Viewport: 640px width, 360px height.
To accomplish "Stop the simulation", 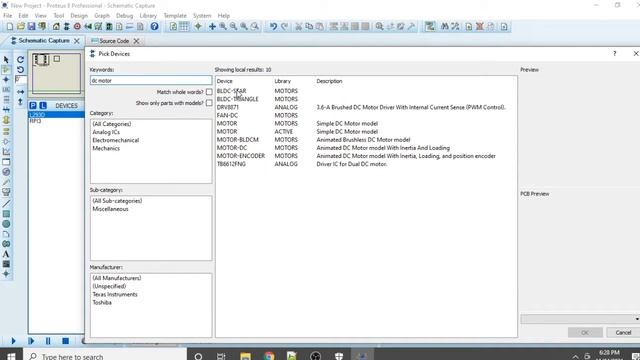I will tap(65, 341).
